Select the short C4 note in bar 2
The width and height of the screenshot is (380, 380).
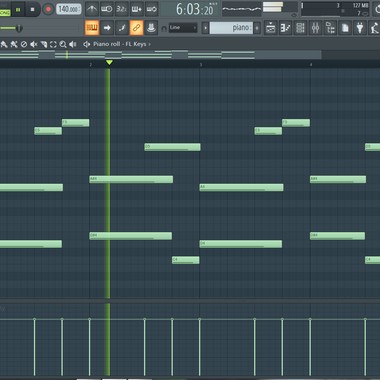point(186,260)
